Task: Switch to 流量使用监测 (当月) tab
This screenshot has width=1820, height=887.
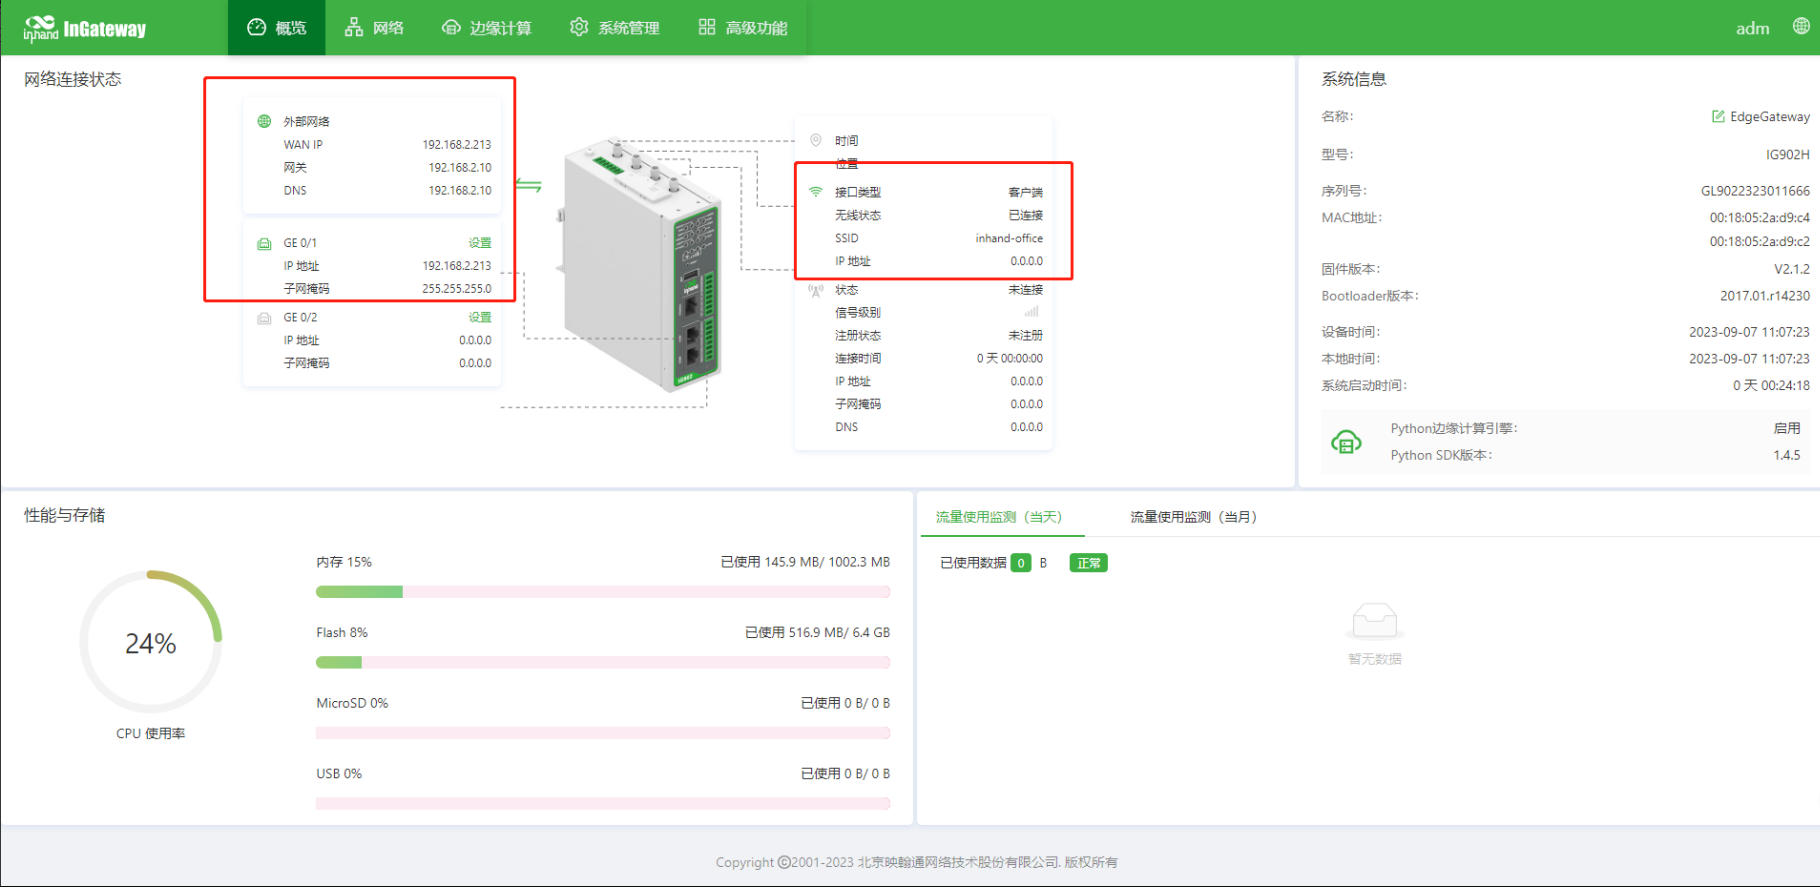Action: 1193,517
